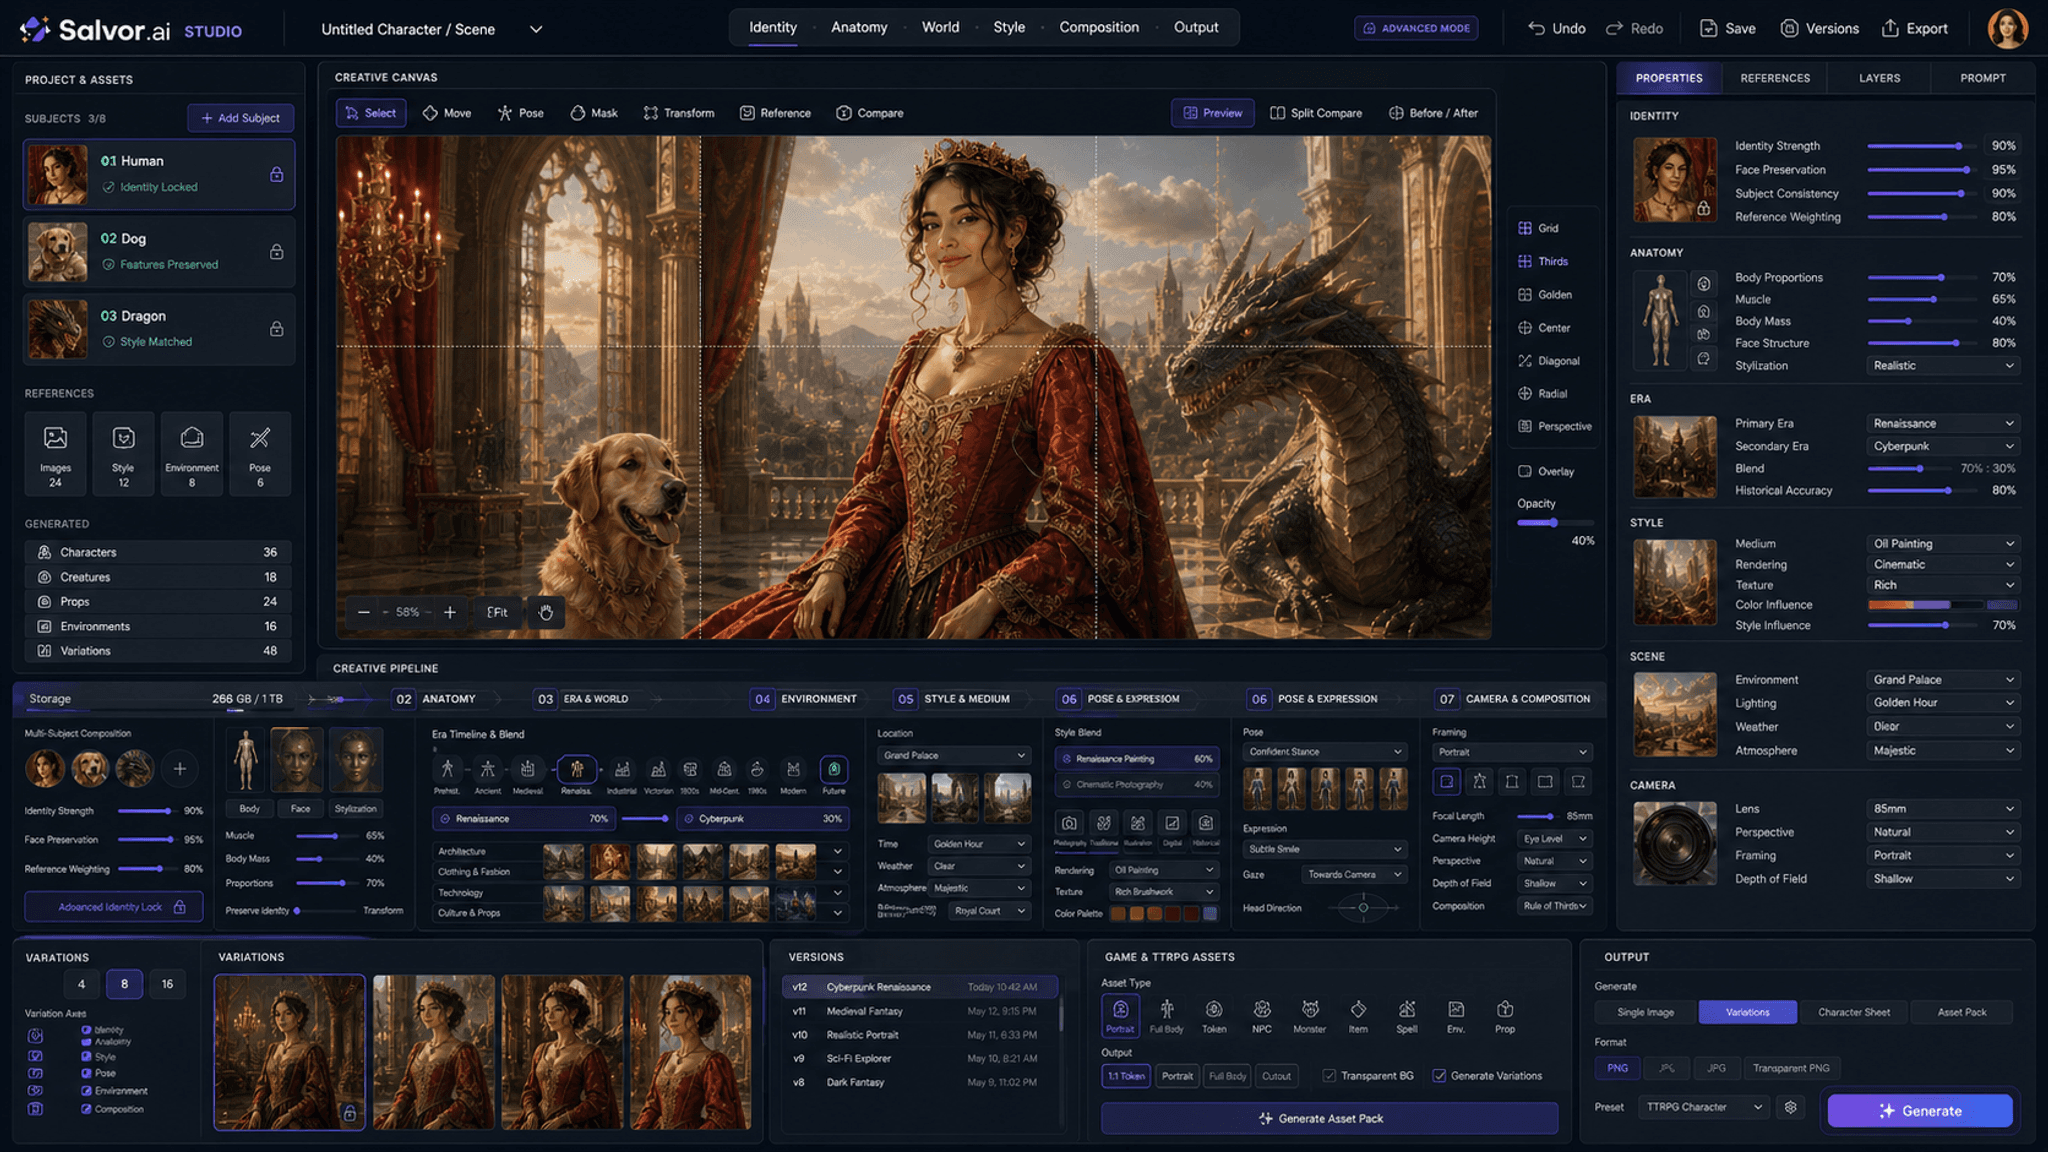Image resolution: width=2048 pixels, height=1152 pixels.
Task: Click the Generate button
Action: click(1920, 1111)
